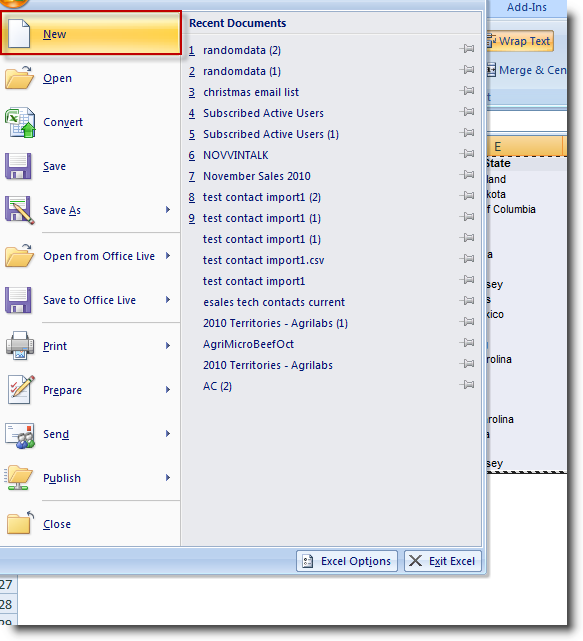Open recent document NOVVINTALK

(235, 155)
